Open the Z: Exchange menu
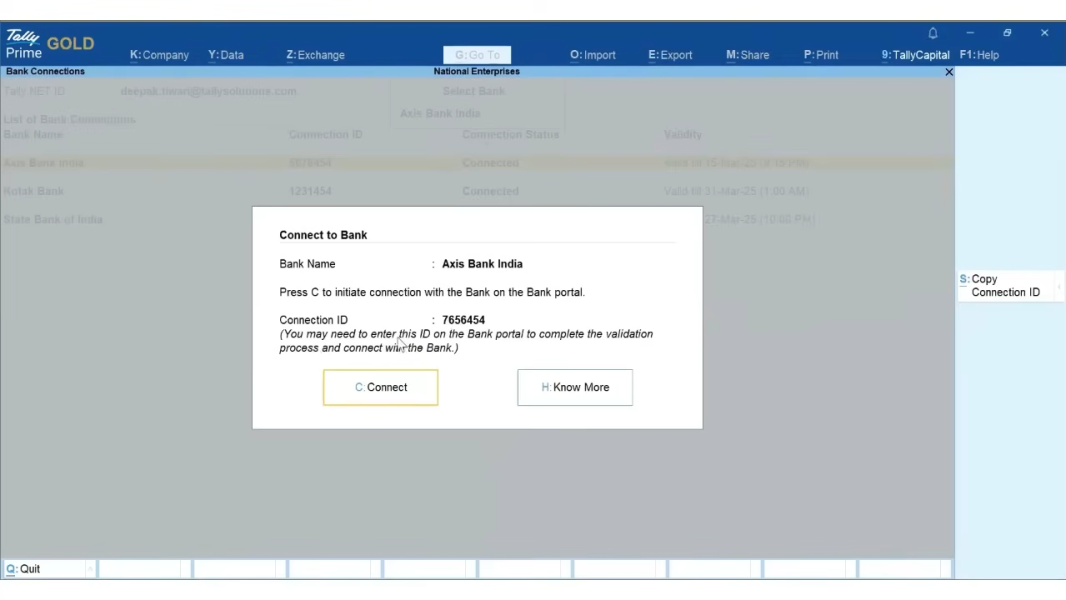Screen dimensions: 1066x600 [x=315, y=55]
